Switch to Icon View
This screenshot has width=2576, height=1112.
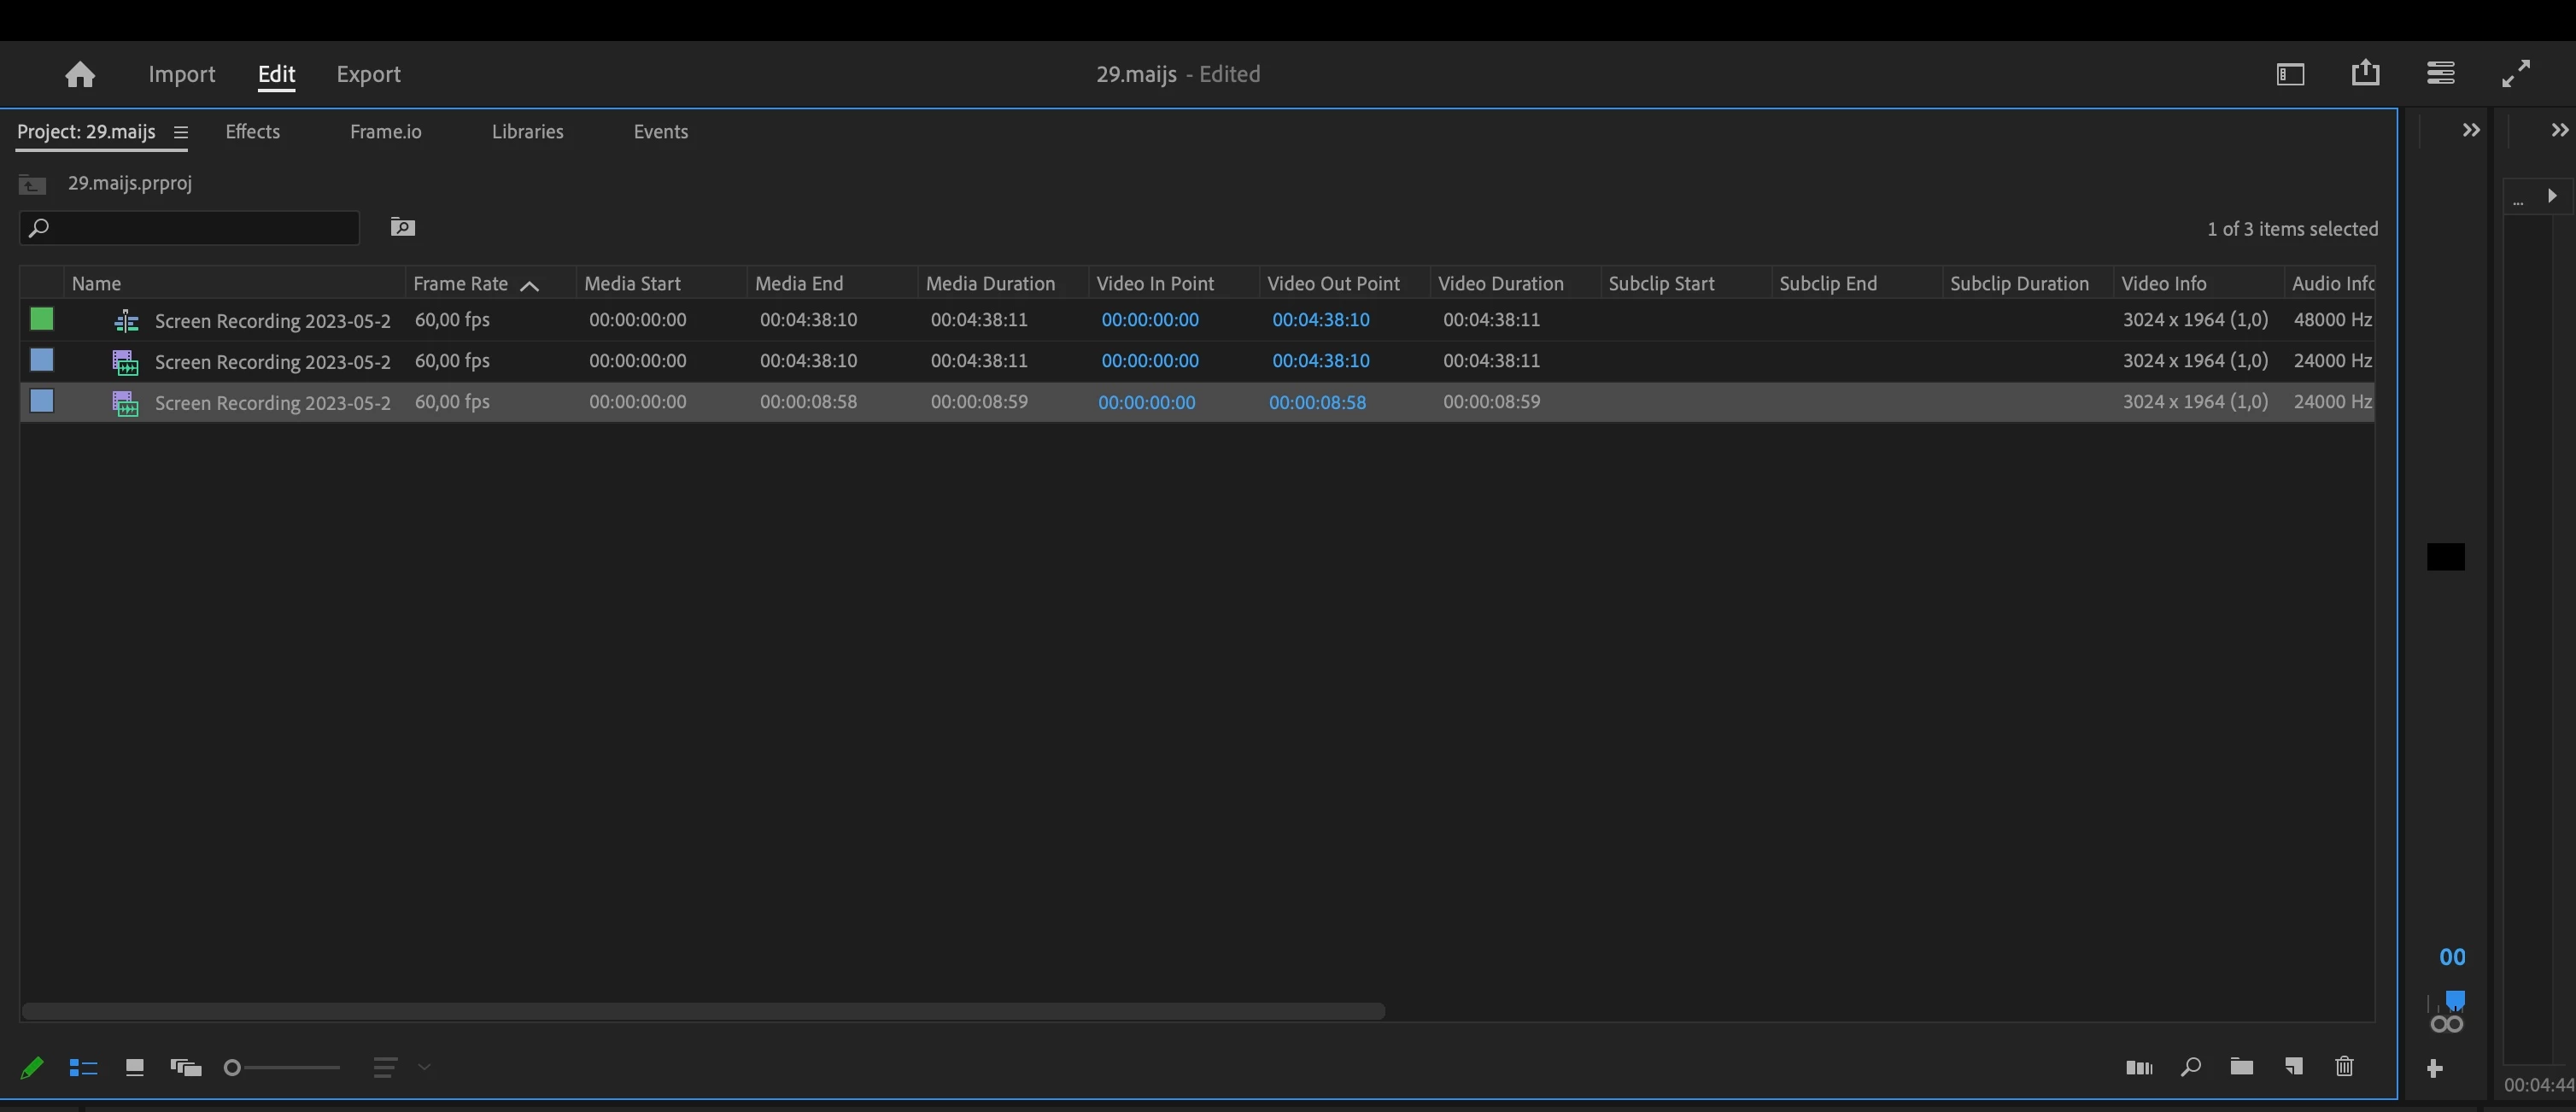[x=134, y=1068]
